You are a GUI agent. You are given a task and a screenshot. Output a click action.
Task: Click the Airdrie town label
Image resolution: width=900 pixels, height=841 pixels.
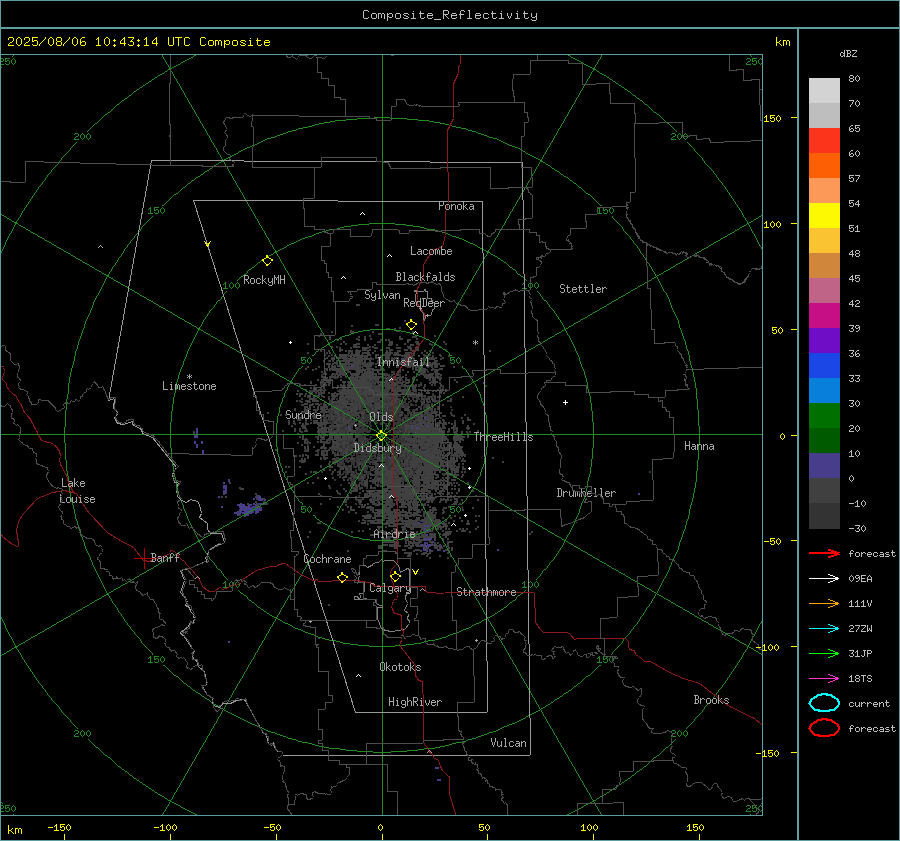coord(394,534)
